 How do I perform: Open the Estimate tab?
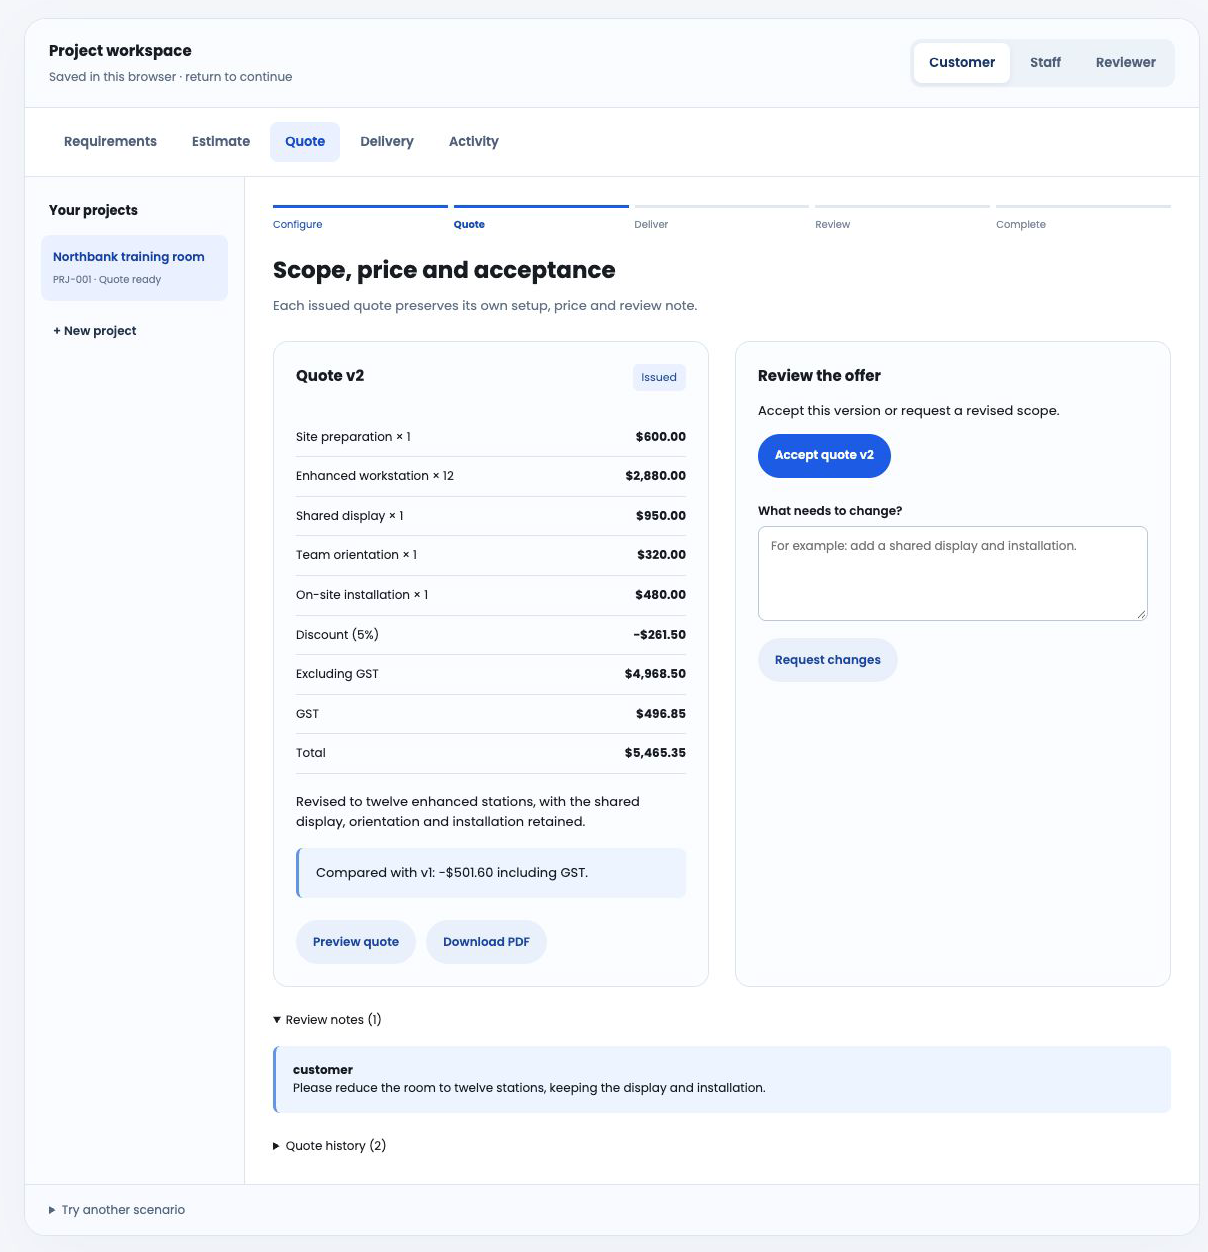tap(221, 142)
